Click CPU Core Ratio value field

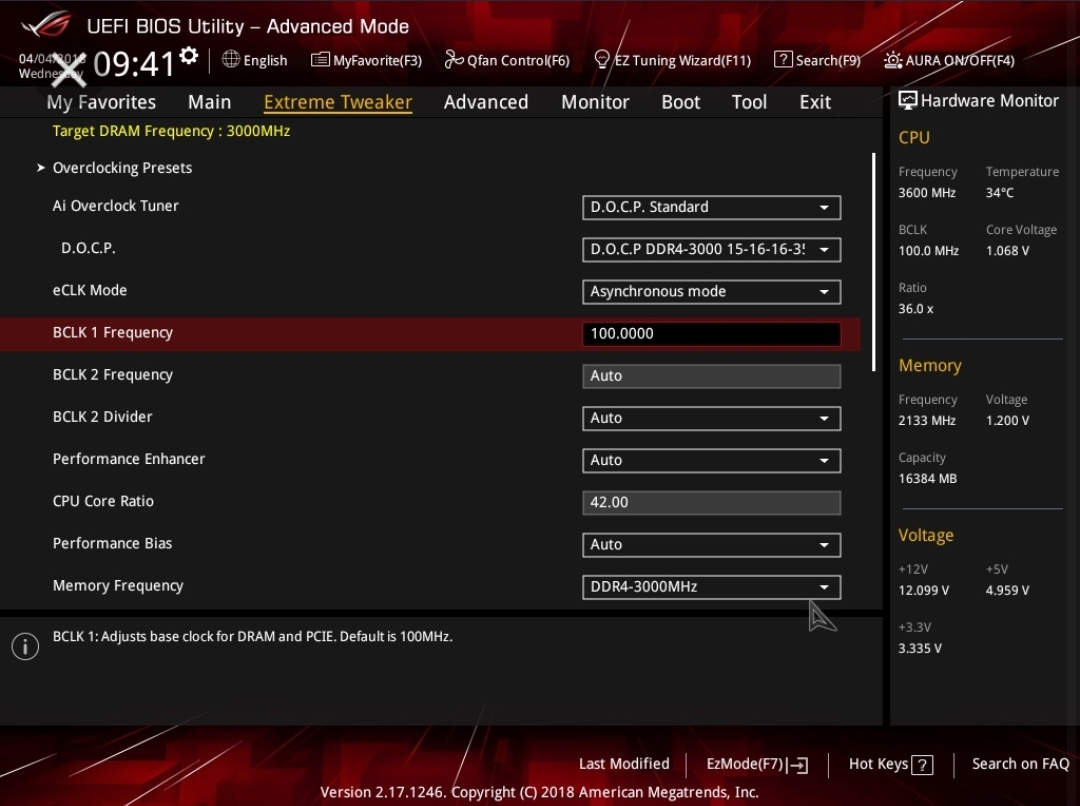pos(712,503)
